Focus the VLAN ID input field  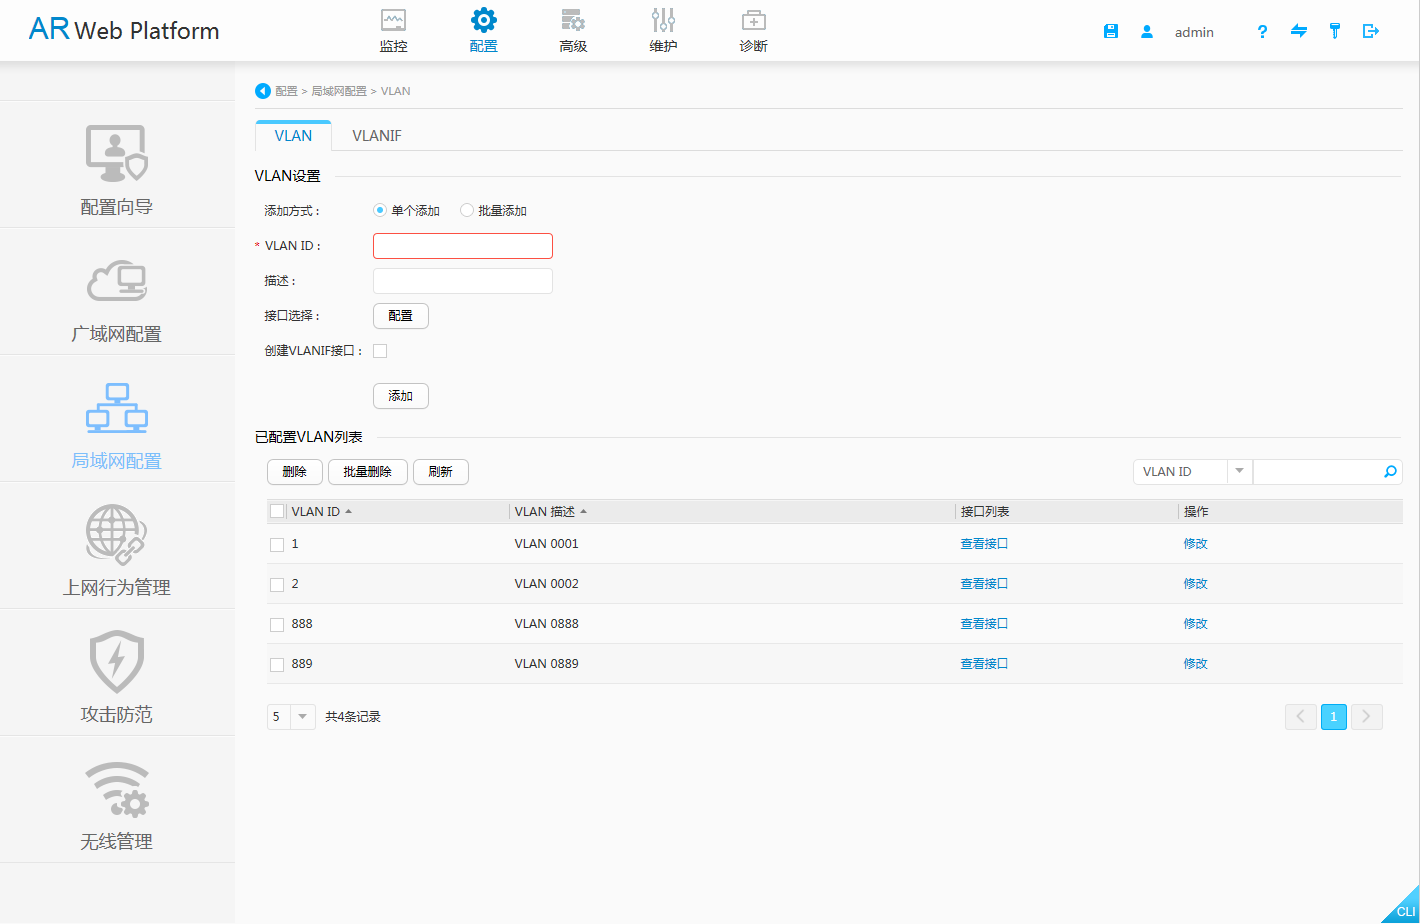click(463, 246)
